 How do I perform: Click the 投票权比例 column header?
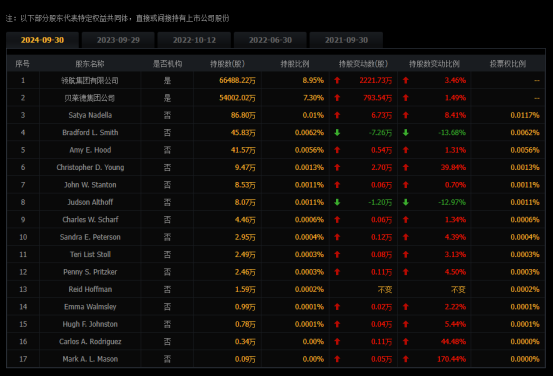click(508, 64)
